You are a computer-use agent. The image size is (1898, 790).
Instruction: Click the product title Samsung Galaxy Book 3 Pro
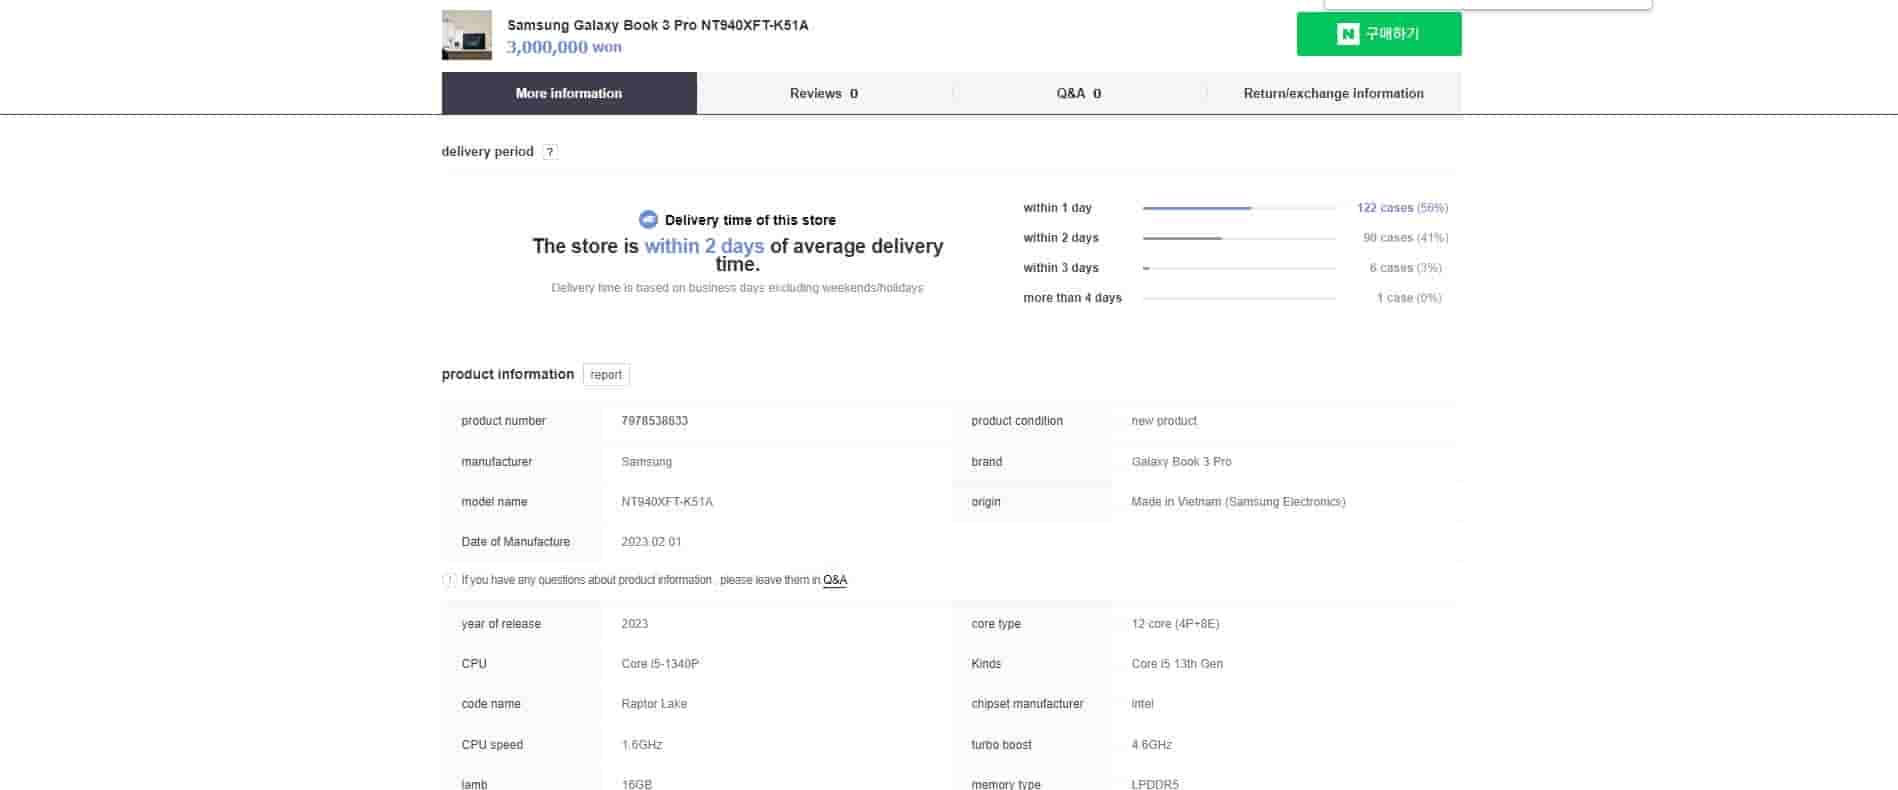657,25
